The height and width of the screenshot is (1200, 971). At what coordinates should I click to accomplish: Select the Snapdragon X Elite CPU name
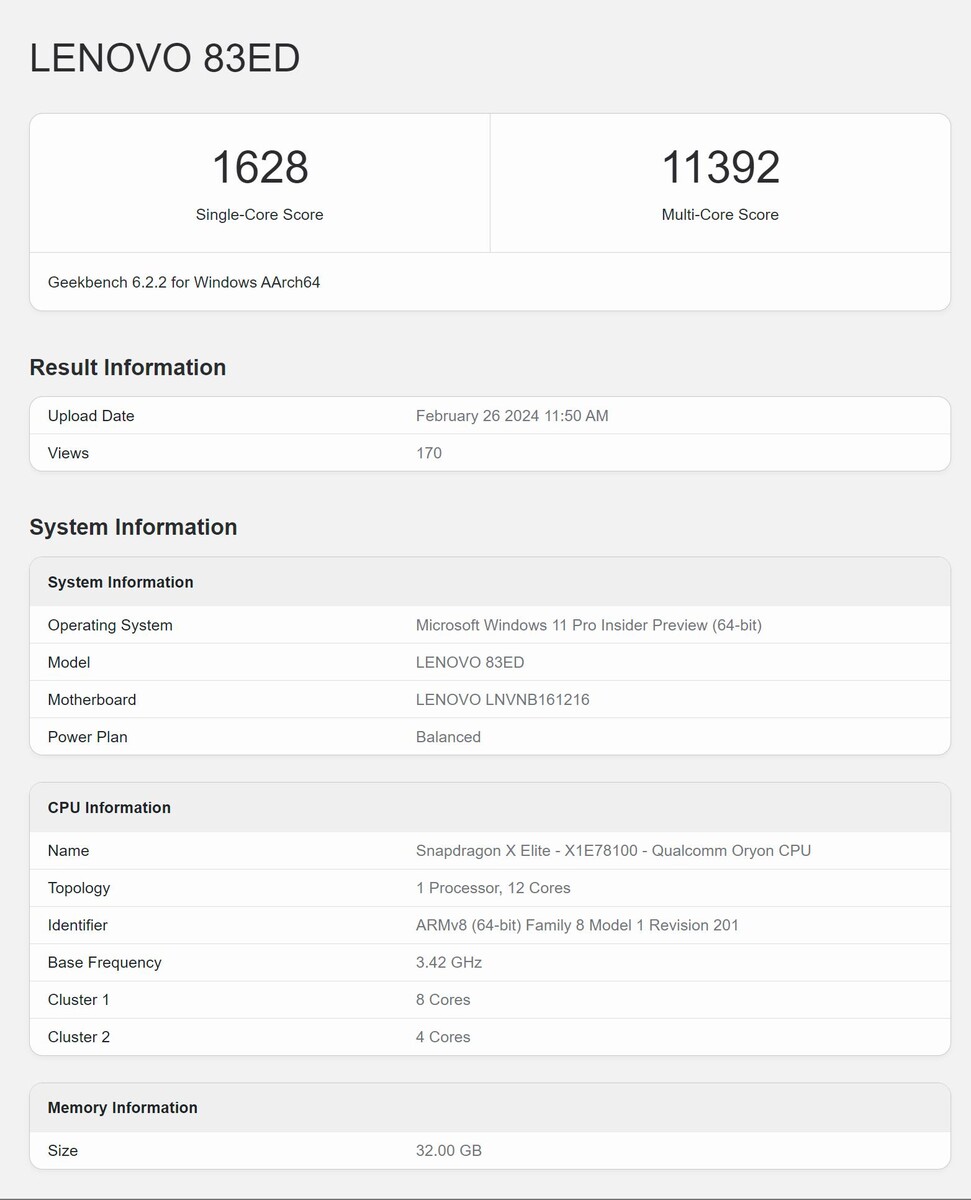613,851
